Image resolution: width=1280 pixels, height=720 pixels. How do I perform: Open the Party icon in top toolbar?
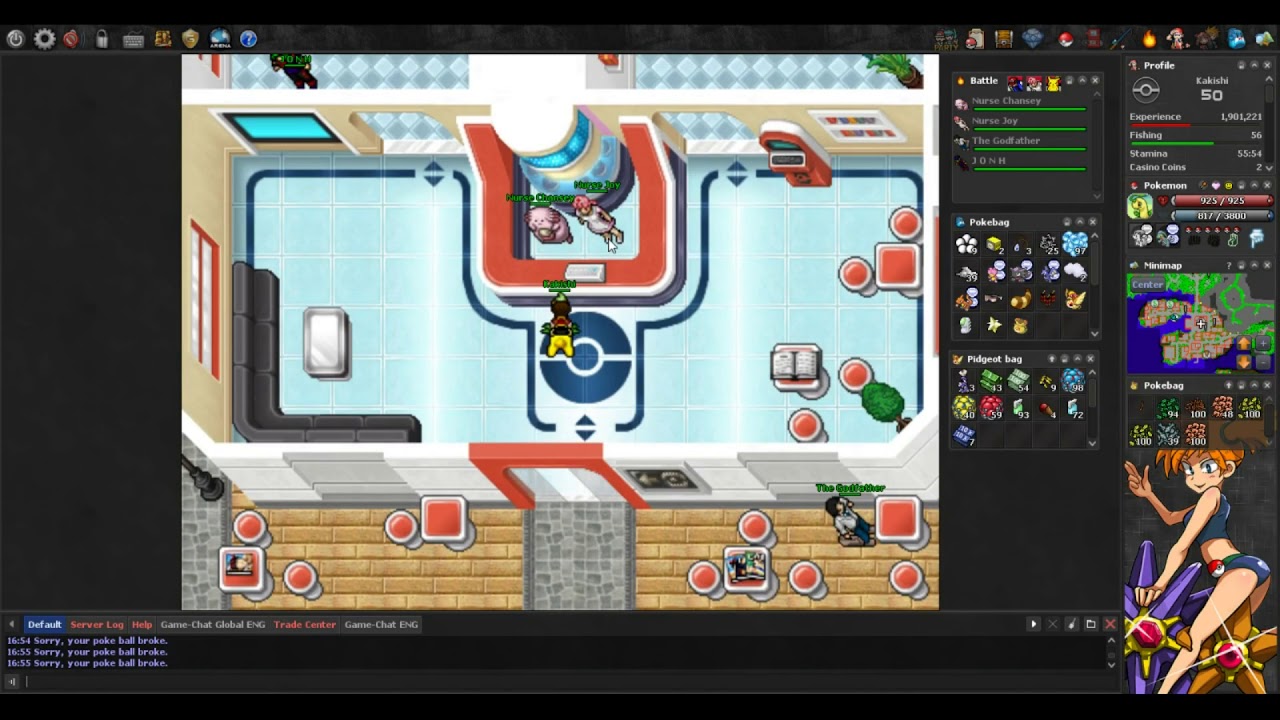[947, 40]
